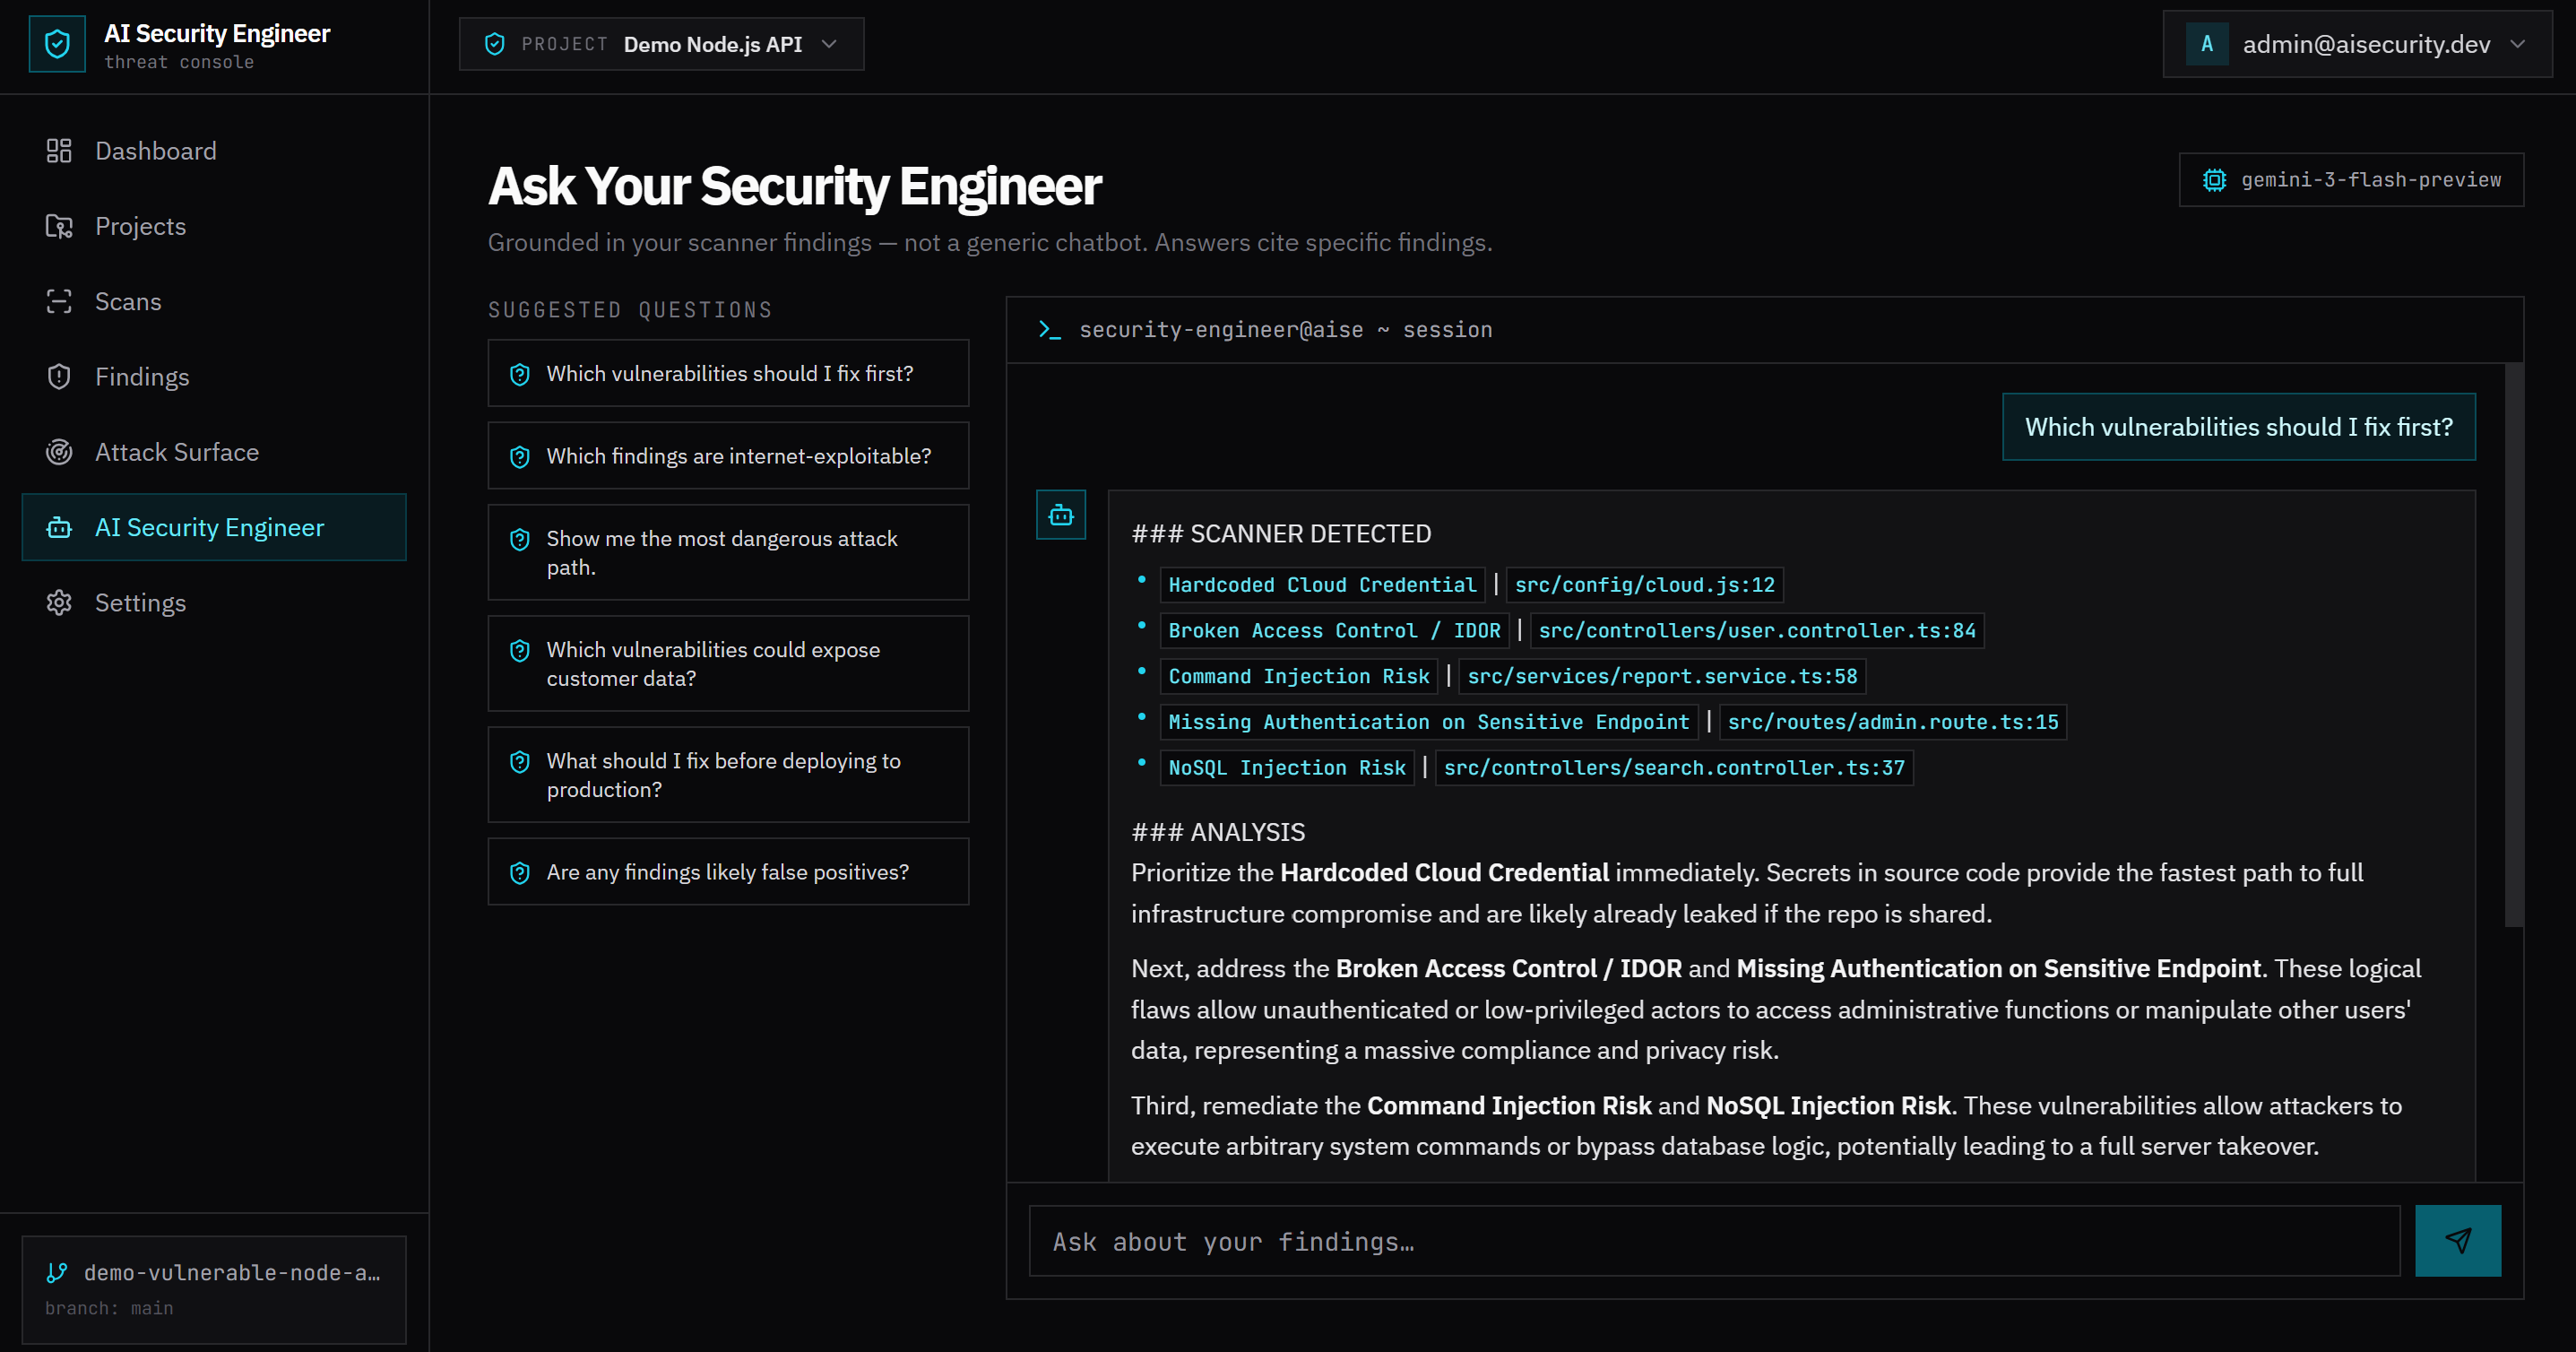Click the chip icon beside gemini-3-flash-preview

tap(2214, 180)
